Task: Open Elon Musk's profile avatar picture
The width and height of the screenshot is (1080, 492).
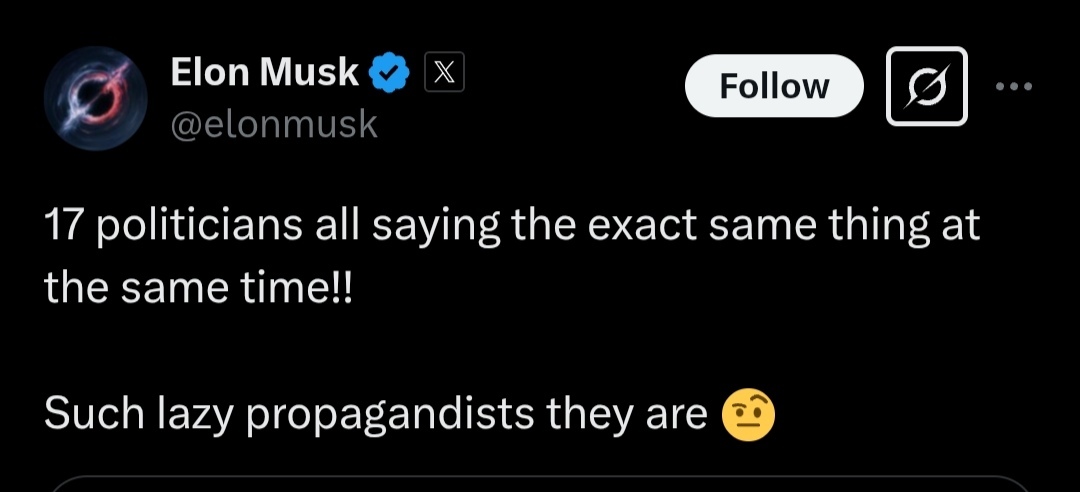Action: click(96, 98)
